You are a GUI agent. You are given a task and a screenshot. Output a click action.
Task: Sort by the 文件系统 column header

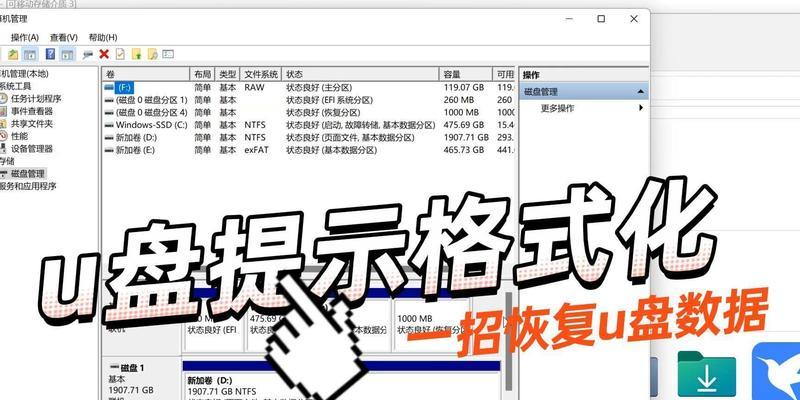[x=261, y=74]
